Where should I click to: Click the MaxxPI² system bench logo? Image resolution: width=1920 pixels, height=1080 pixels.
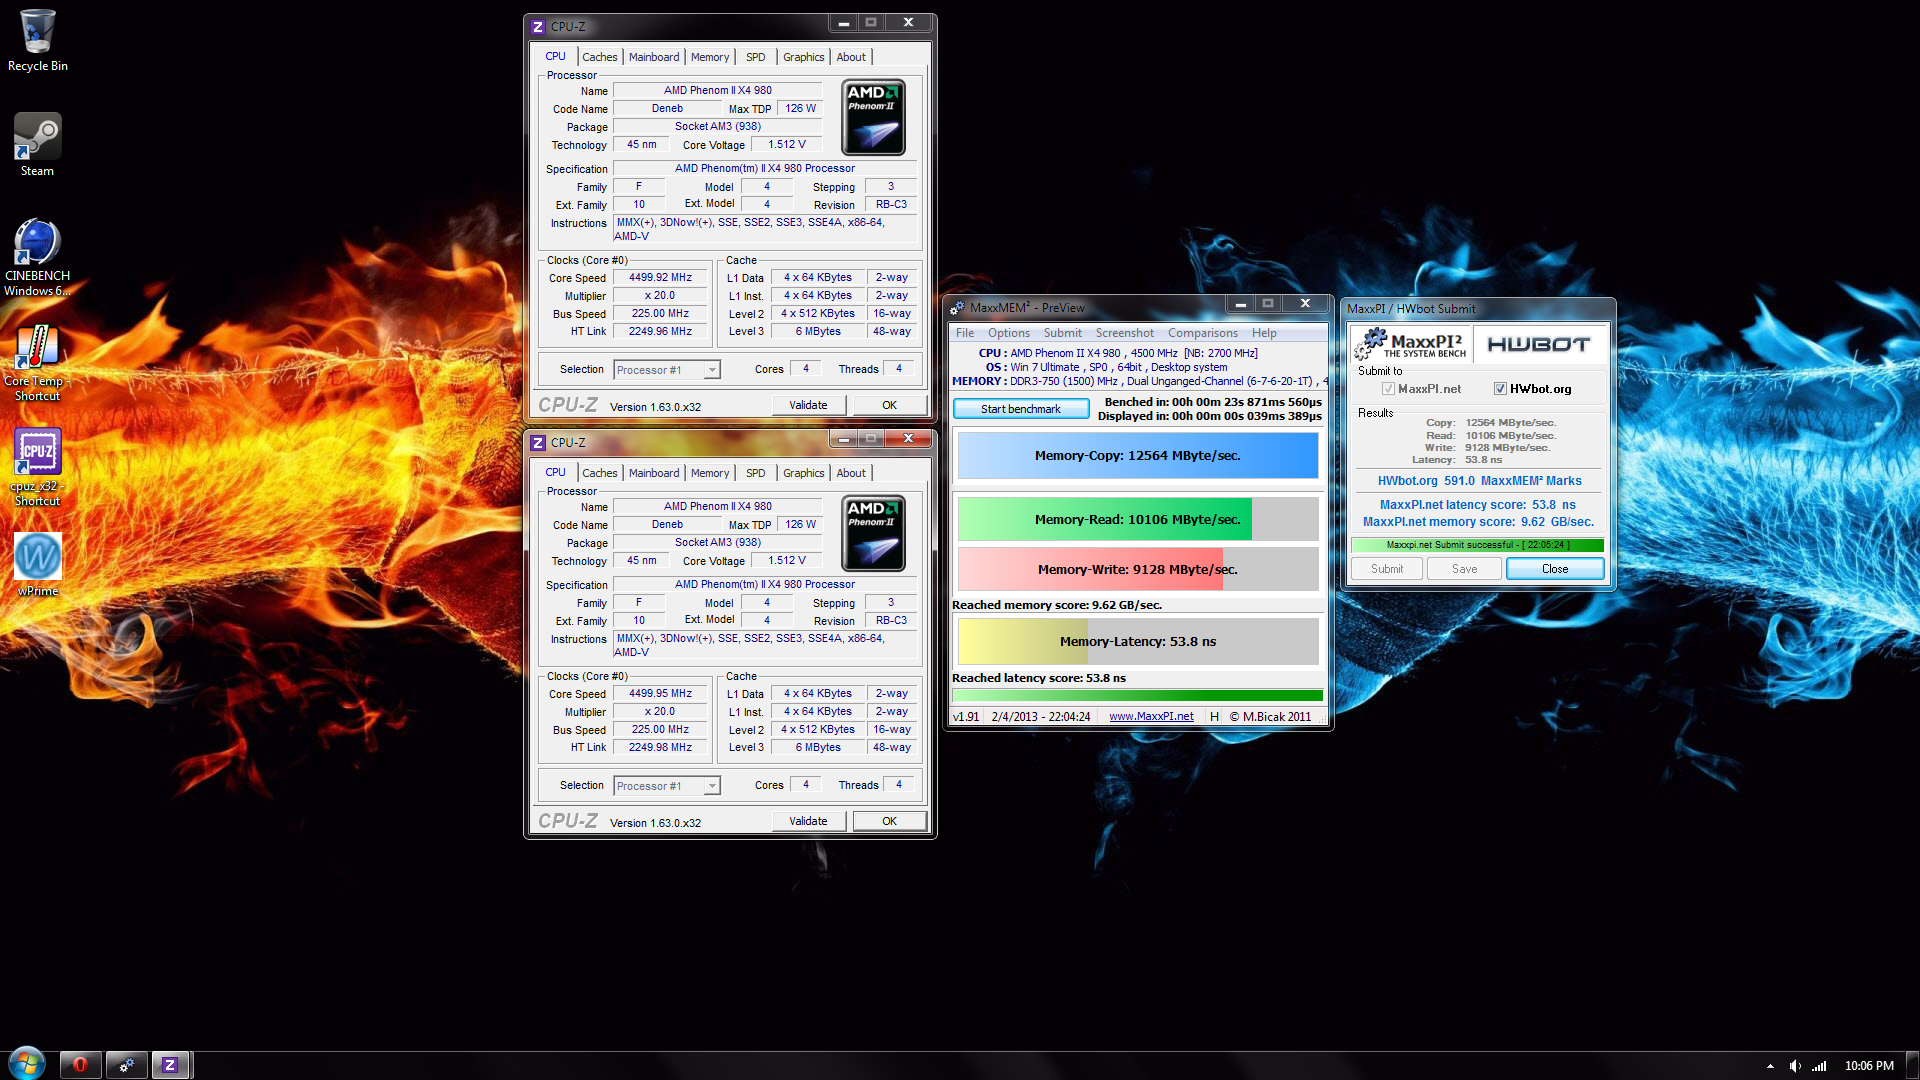[x=1412, y=345]
